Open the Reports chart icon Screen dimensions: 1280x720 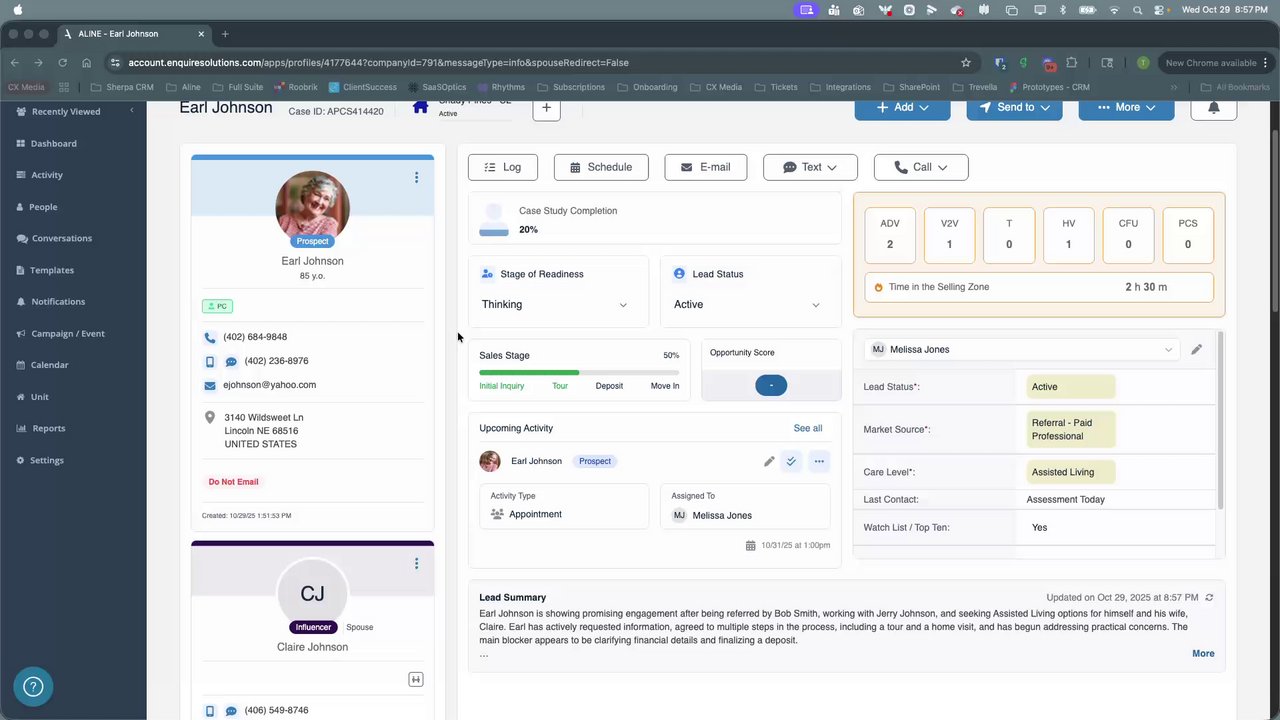click(x=20, y=428)
